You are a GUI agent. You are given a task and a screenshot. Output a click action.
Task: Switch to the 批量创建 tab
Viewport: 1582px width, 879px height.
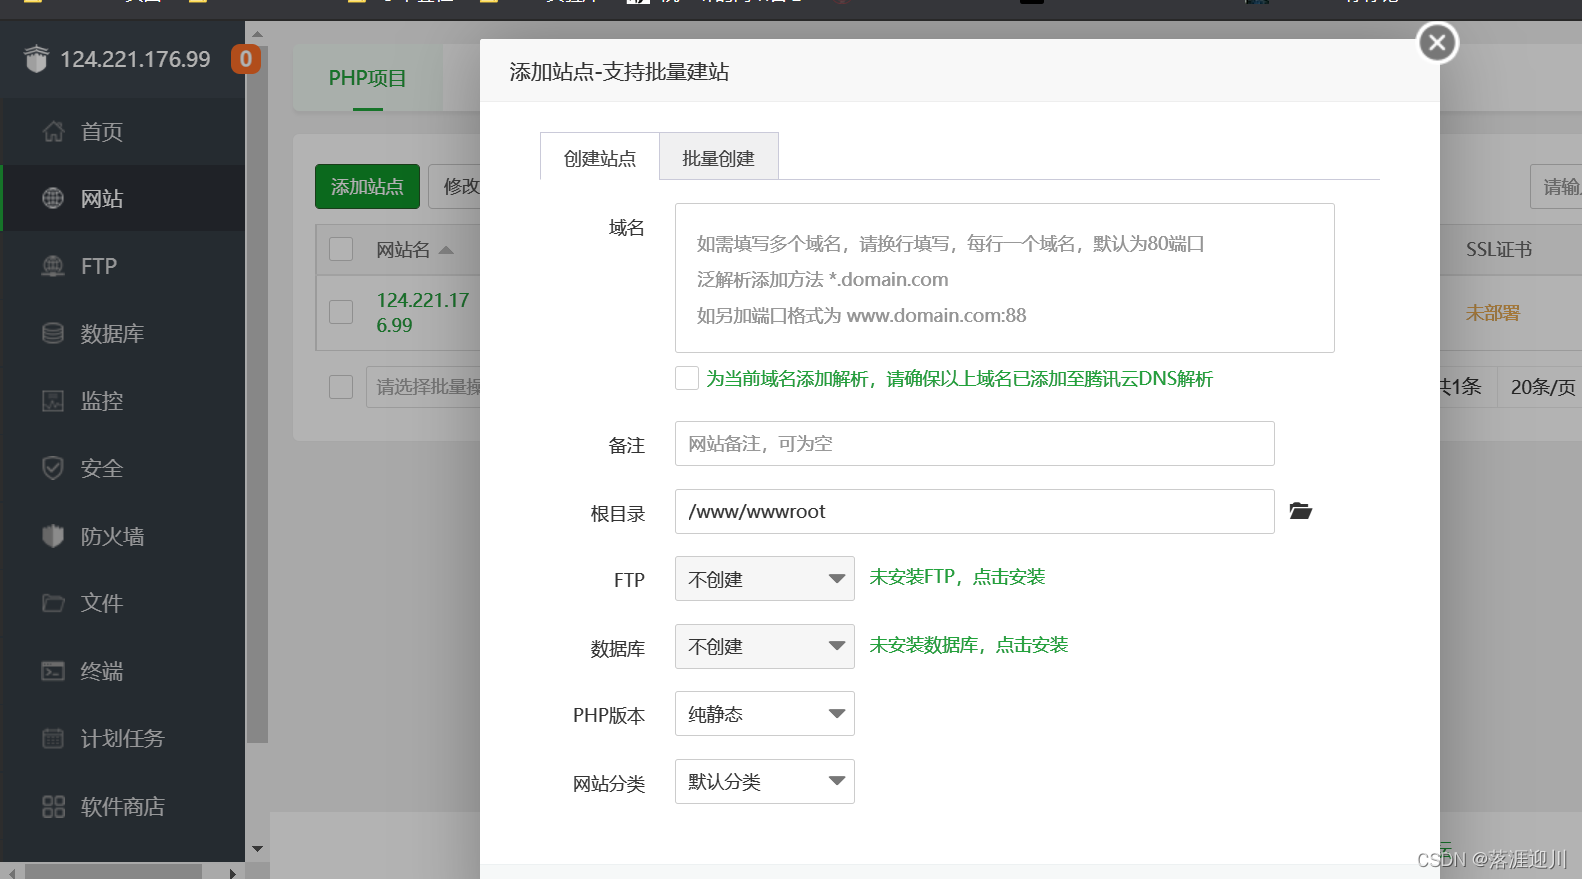(x=719, y=157)
